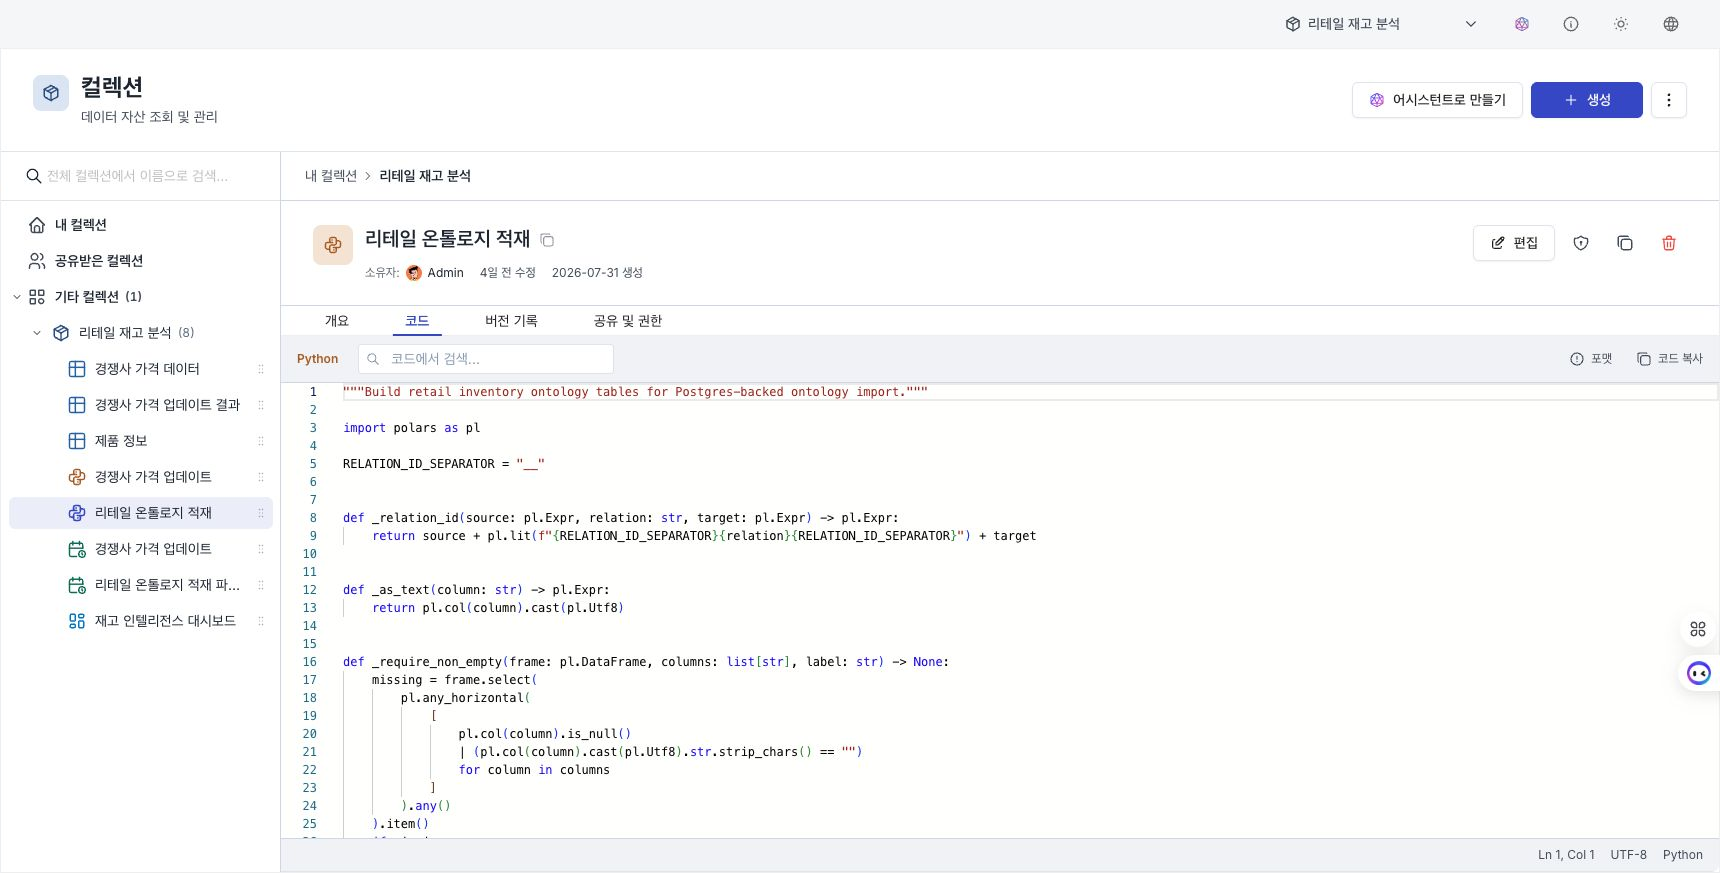1720x873 pixels.
Task: Open the three-dot more options menu
Action: 1669,100
